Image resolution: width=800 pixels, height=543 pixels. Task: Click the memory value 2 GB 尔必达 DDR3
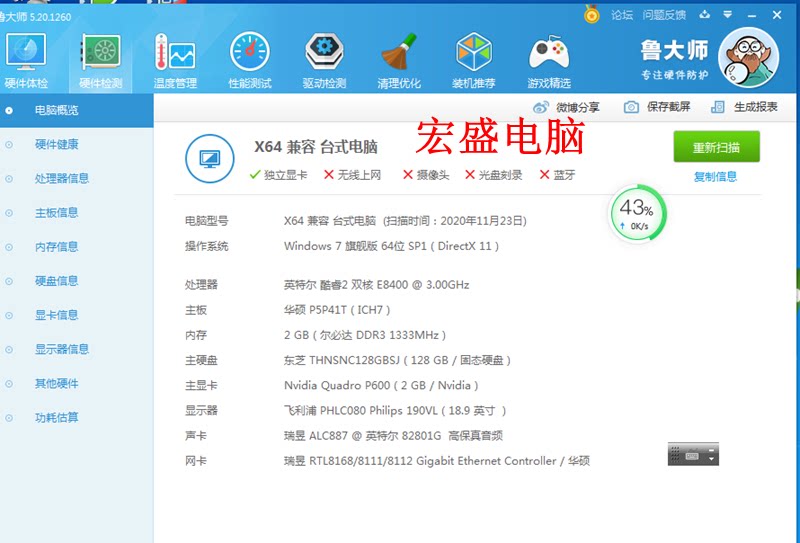point(365,335)
